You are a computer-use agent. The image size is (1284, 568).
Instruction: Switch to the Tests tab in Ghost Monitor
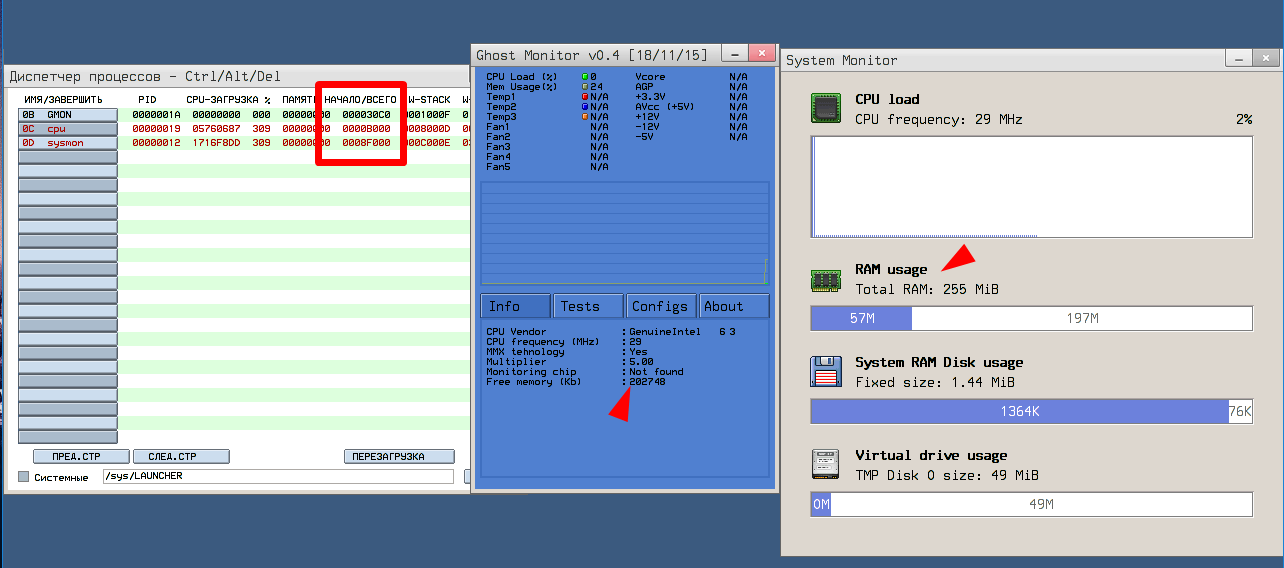[x=588, y=306]
